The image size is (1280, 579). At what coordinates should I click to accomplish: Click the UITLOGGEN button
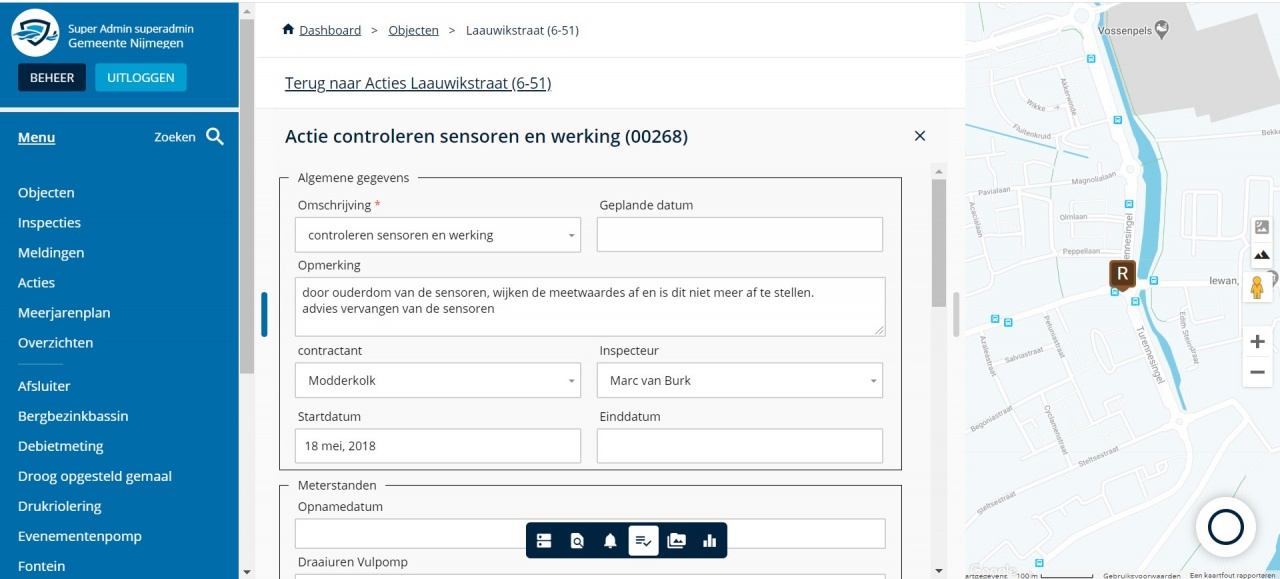(141, 78)
